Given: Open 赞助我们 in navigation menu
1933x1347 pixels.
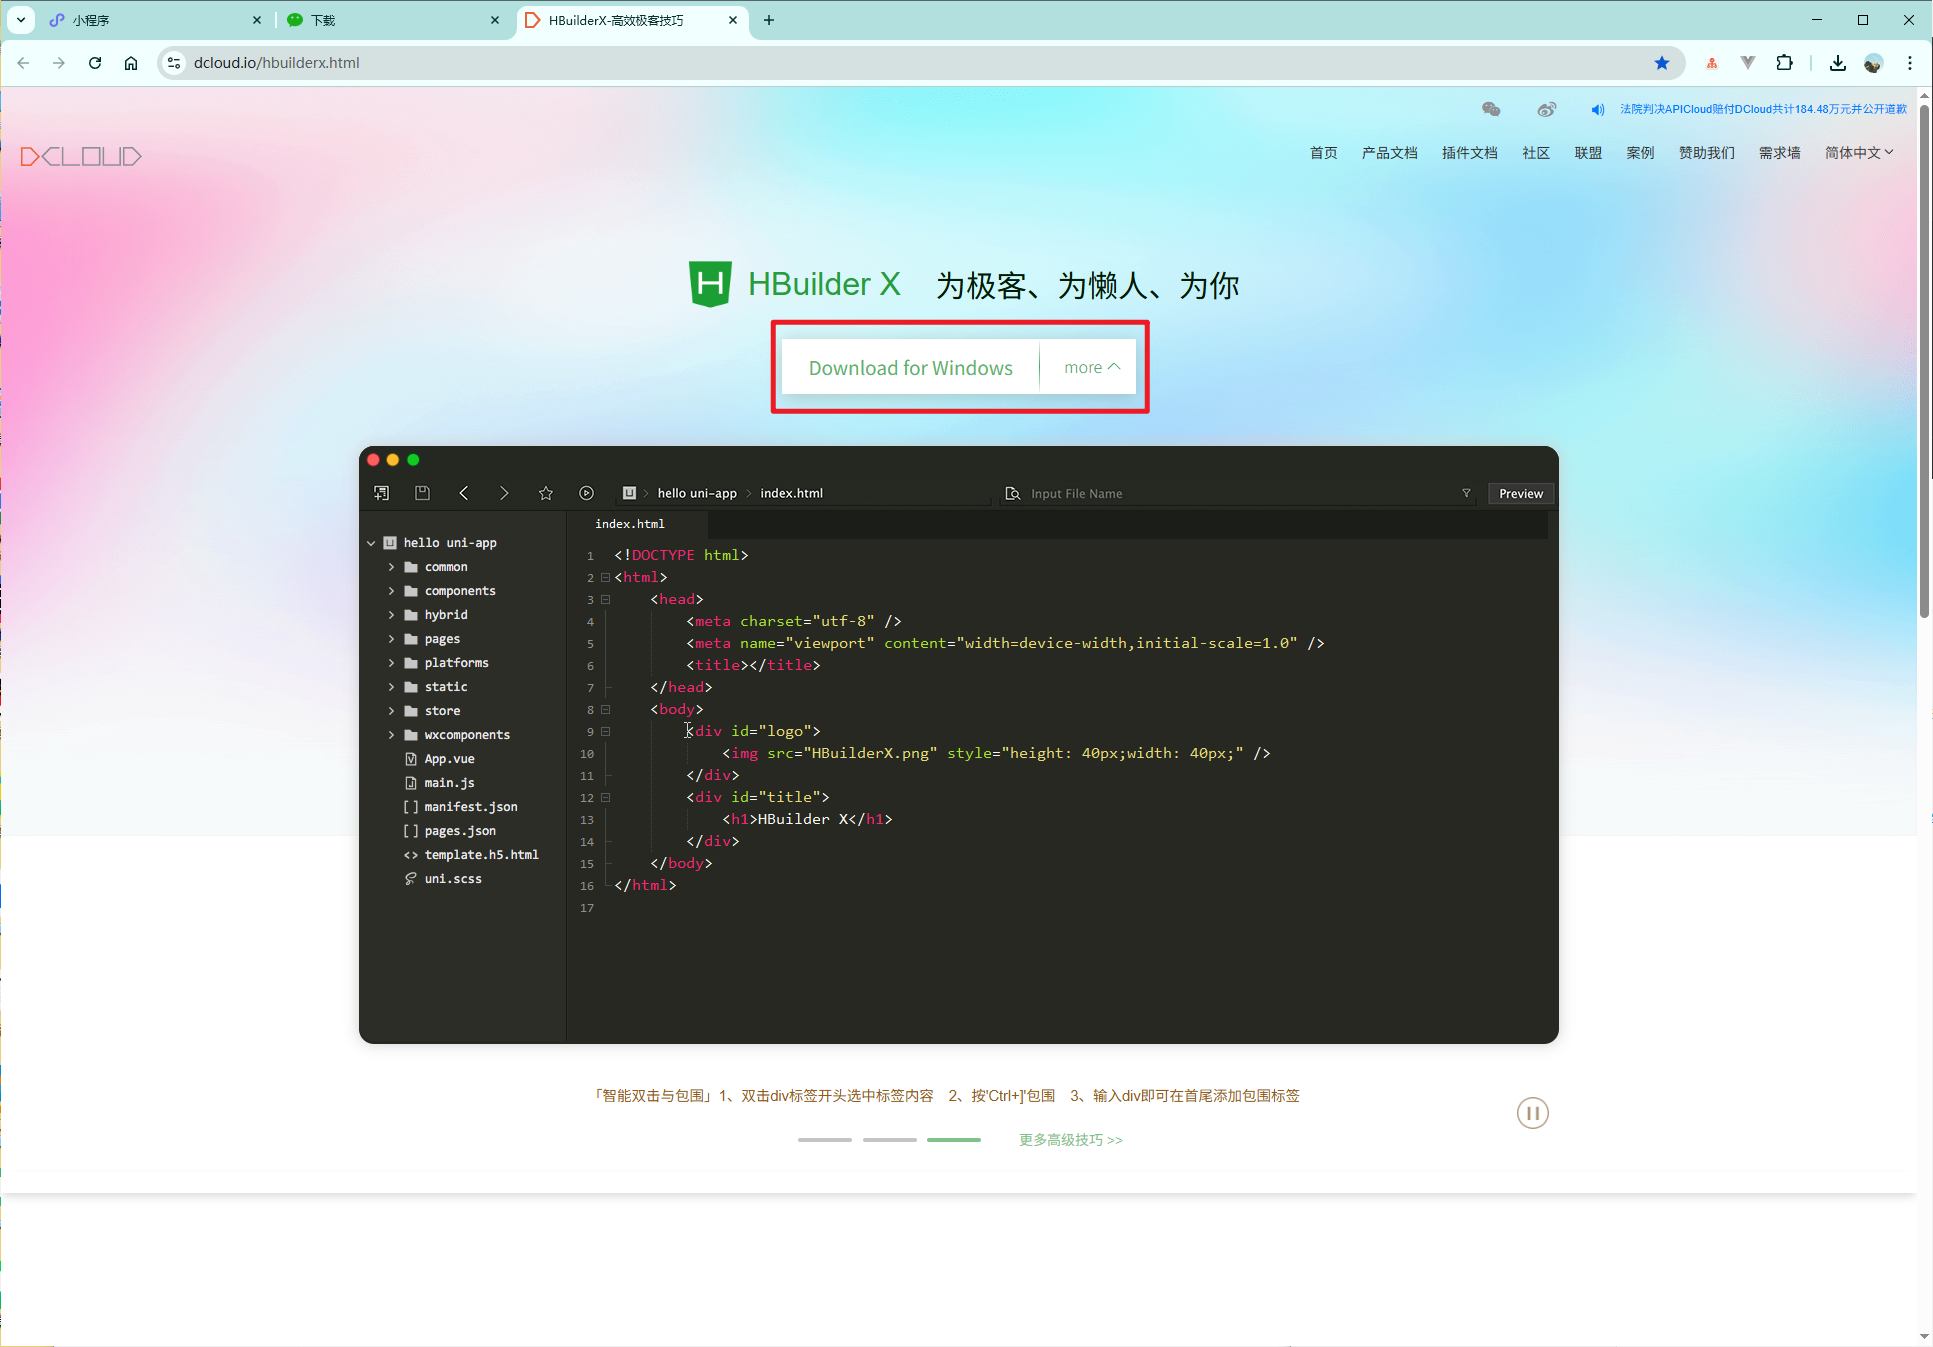Looking at the screenshot, I should pyautogui.click(x=1706, y=153).
